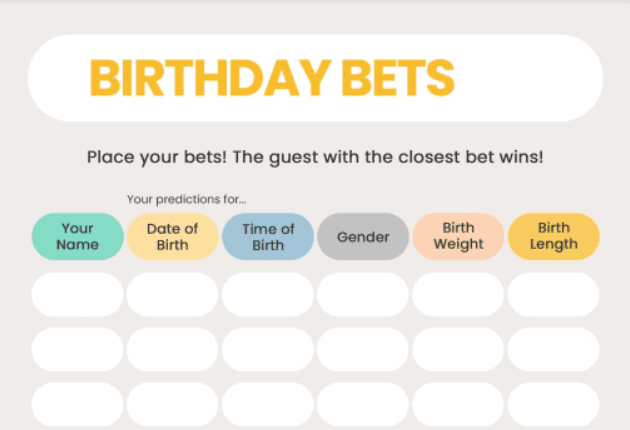
Task: Click second-row blank cell under Your Name
Action: (77, 349)
